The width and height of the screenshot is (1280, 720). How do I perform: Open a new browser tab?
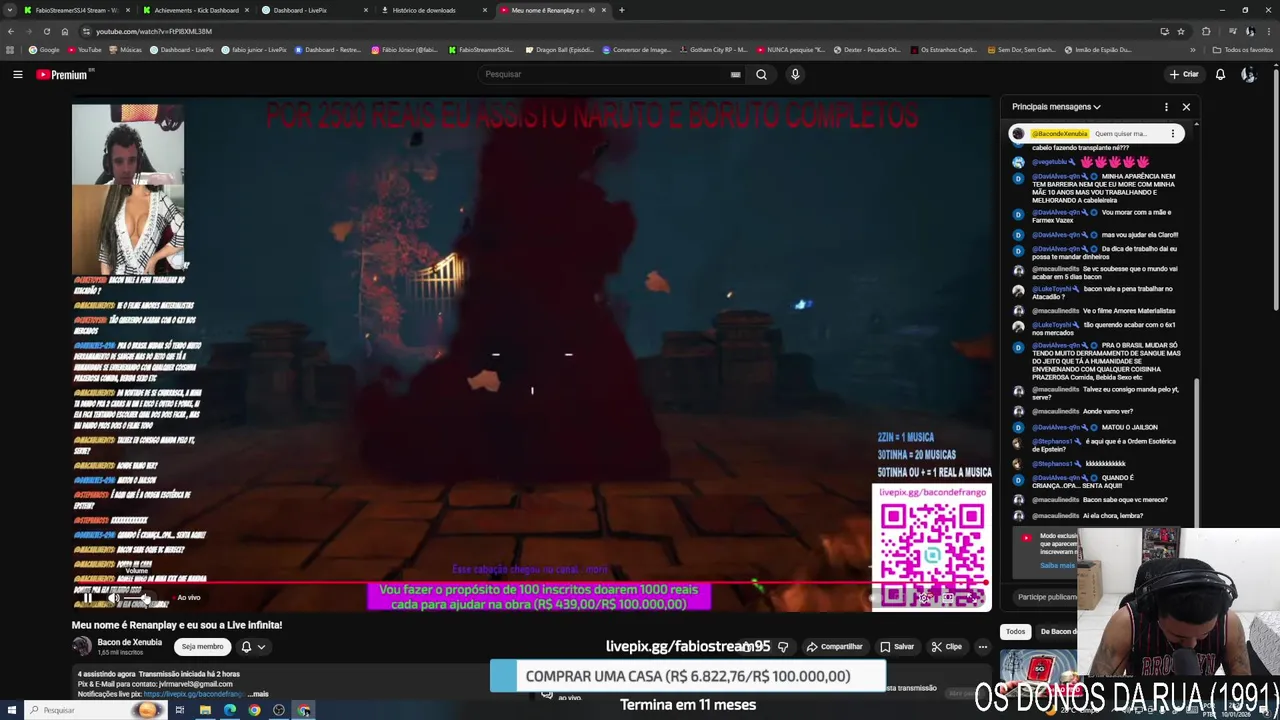(621, 10)
